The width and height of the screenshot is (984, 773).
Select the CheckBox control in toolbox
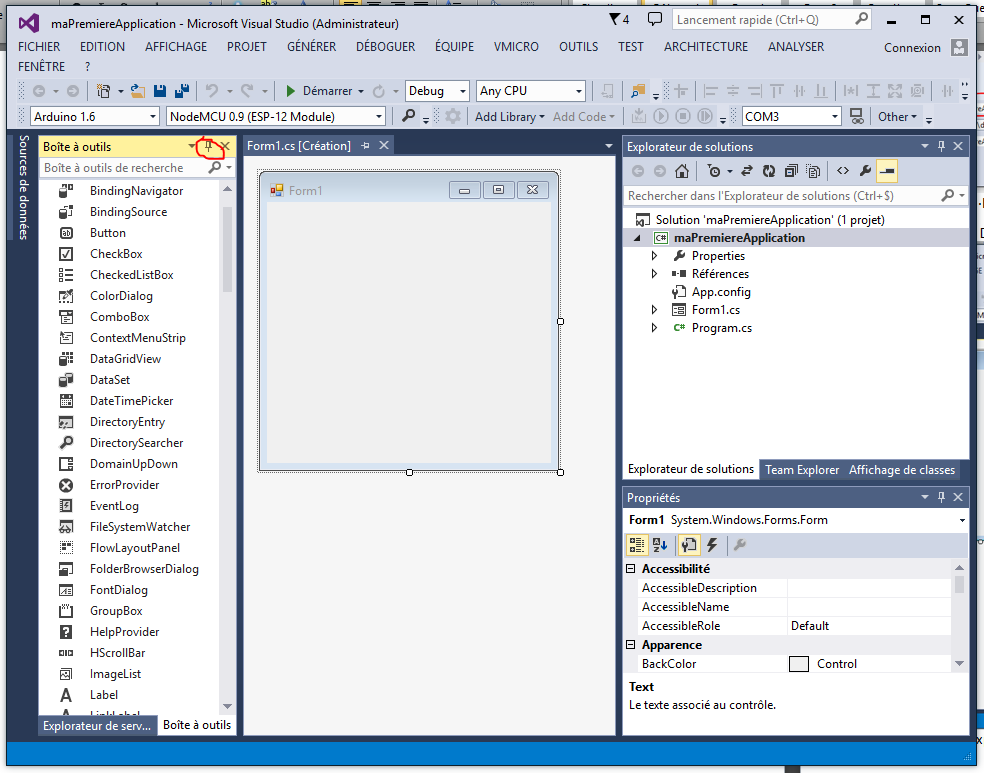pyautogui.click(x=116, y=253)
